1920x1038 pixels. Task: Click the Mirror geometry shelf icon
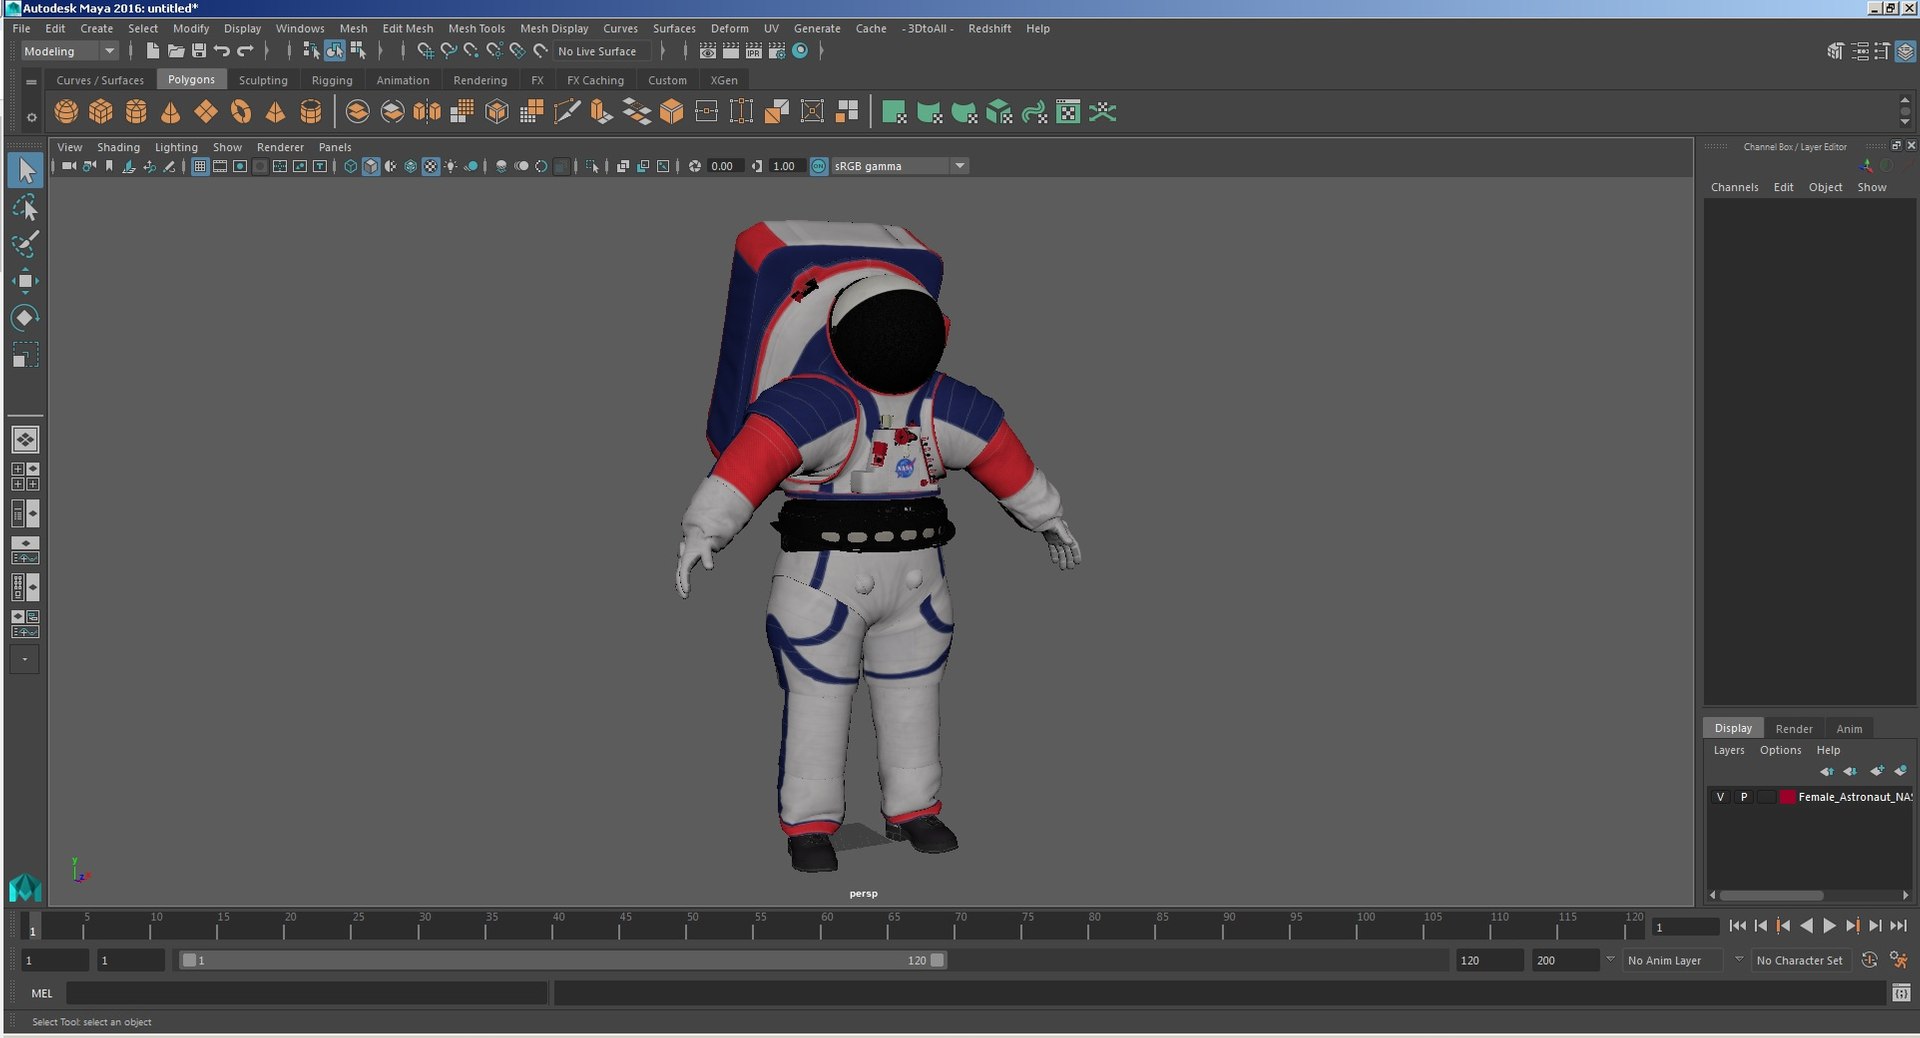tap(427, 112)
